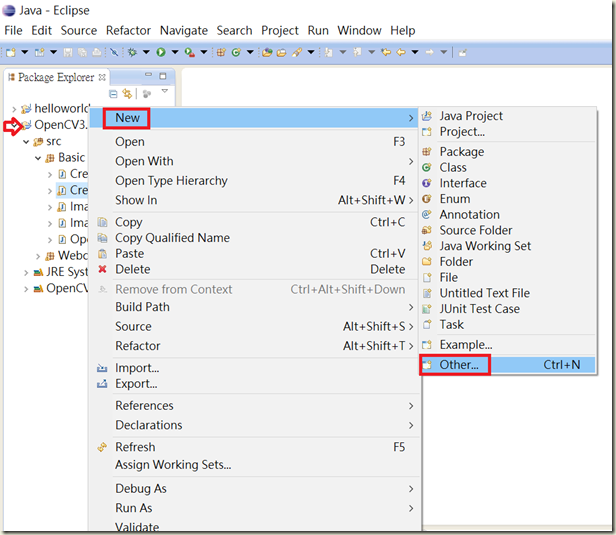Expand the Webc package node

coord(38,257)
